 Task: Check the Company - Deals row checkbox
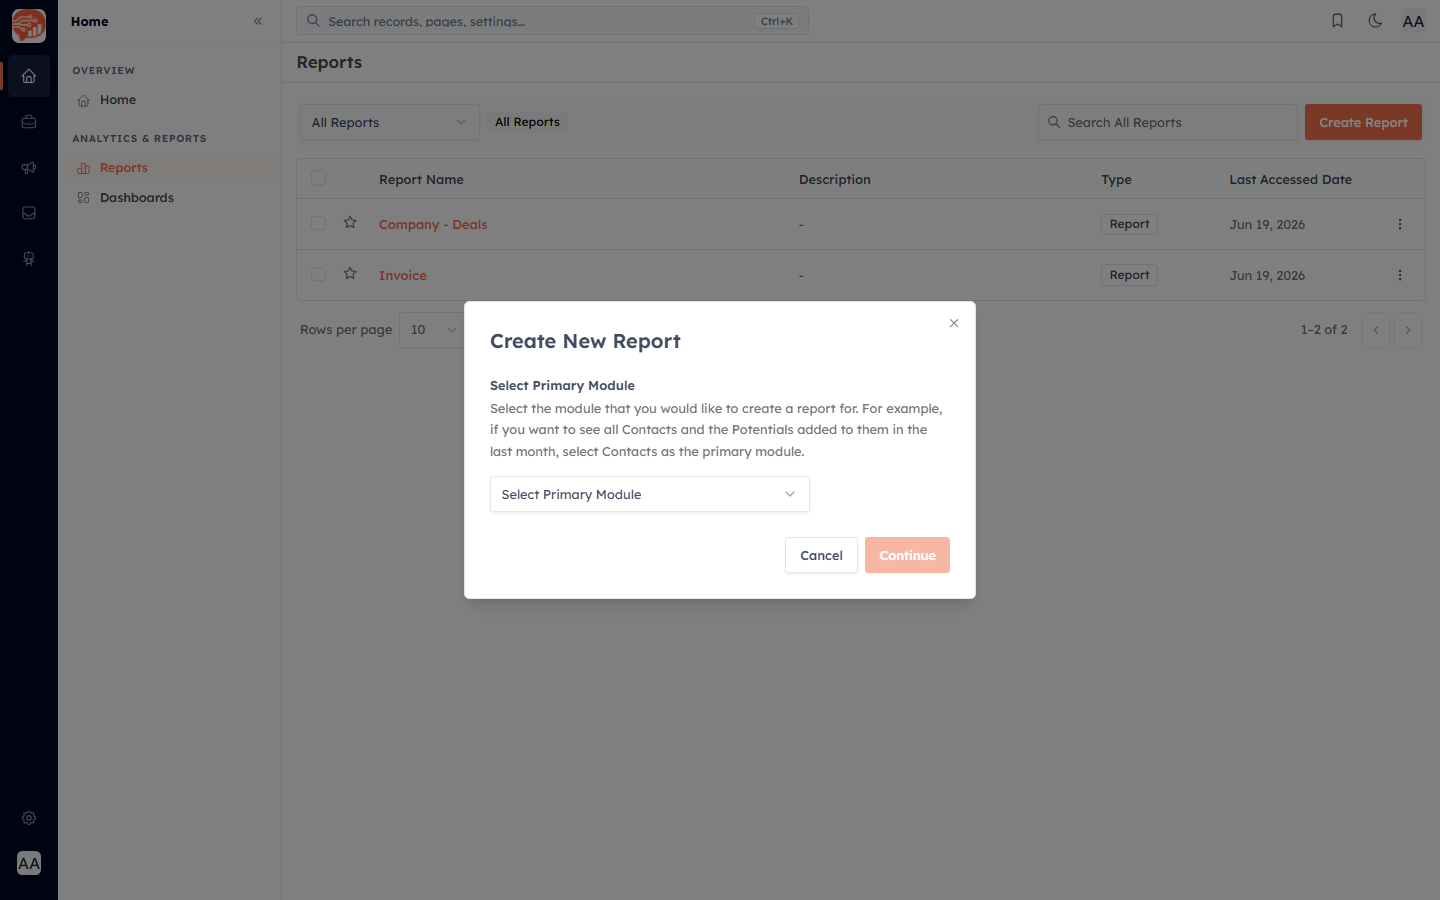click(318, 224)
